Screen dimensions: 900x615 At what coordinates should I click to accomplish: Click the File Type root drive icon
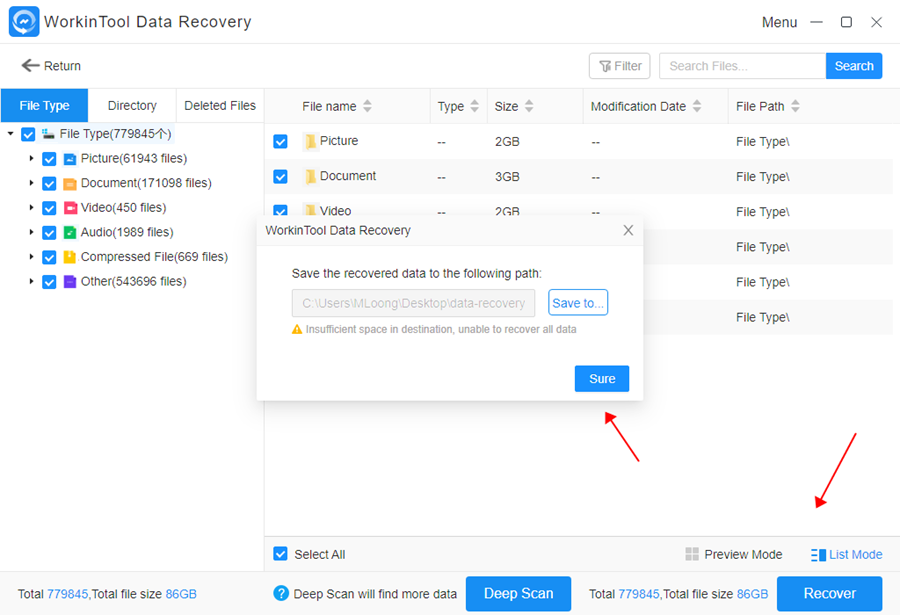pyautogui.click(x=48, y=134)
